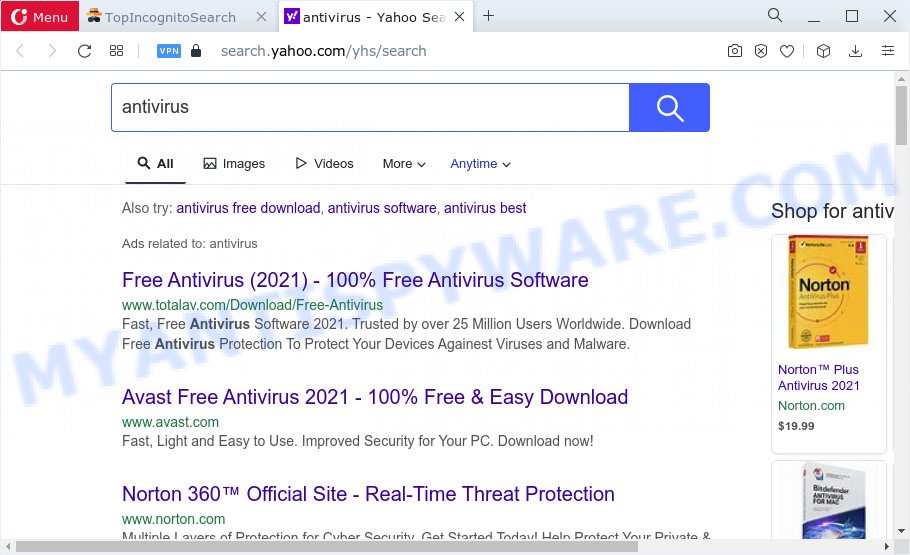
Task: Go back with the back arrow
Action: coord(20,51)
